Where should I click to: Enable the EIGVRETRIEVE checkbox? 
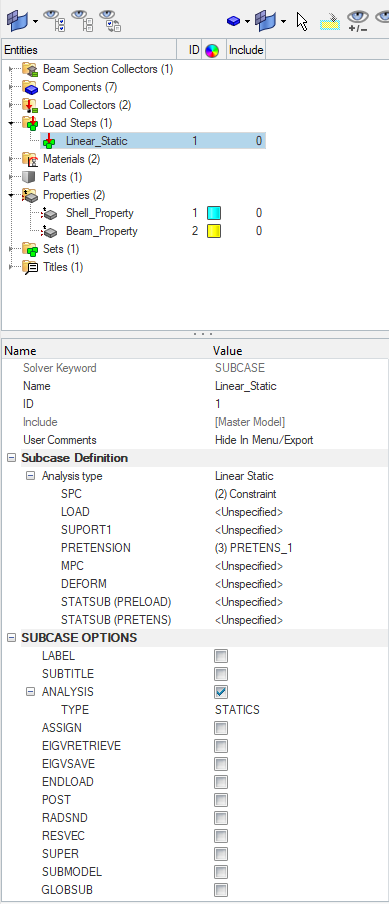221,746
